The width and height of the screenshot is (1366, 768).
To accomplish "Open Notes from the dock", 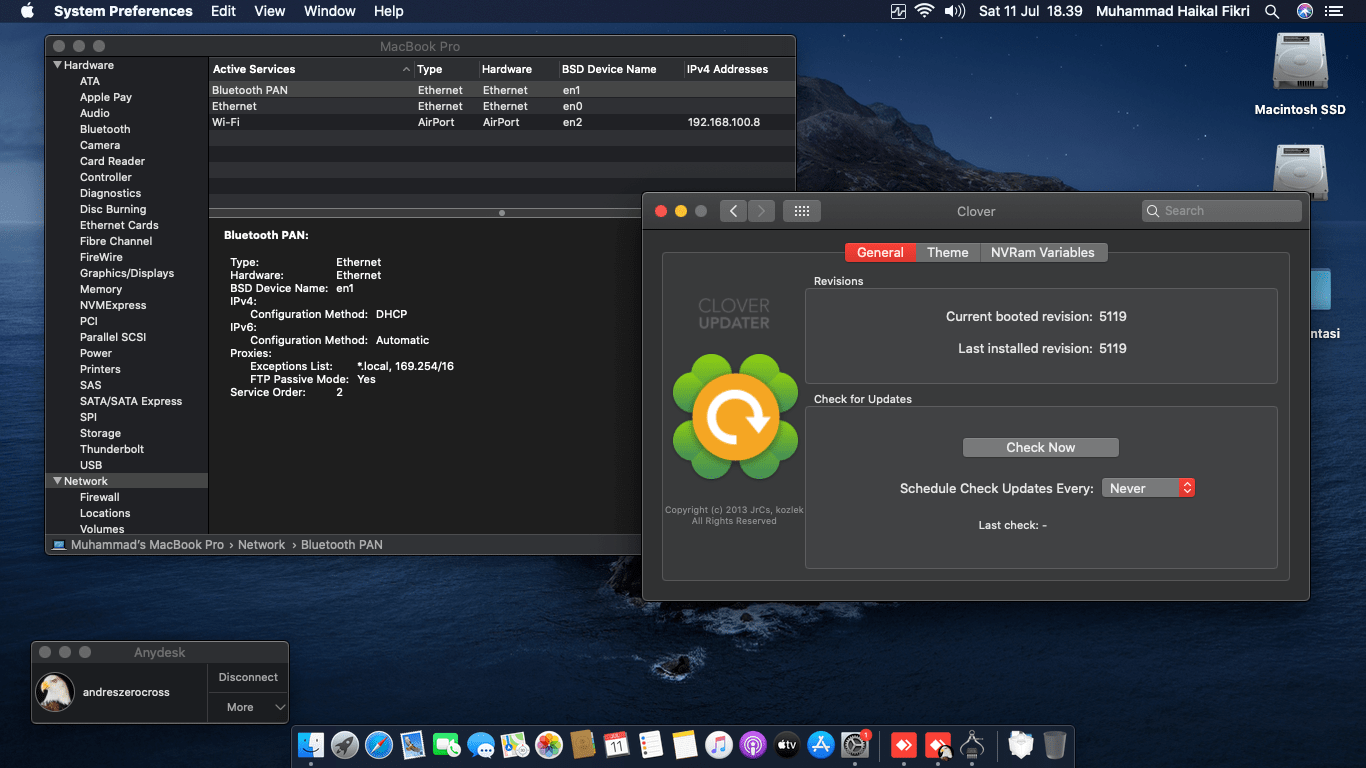I will tap(685, 744).
